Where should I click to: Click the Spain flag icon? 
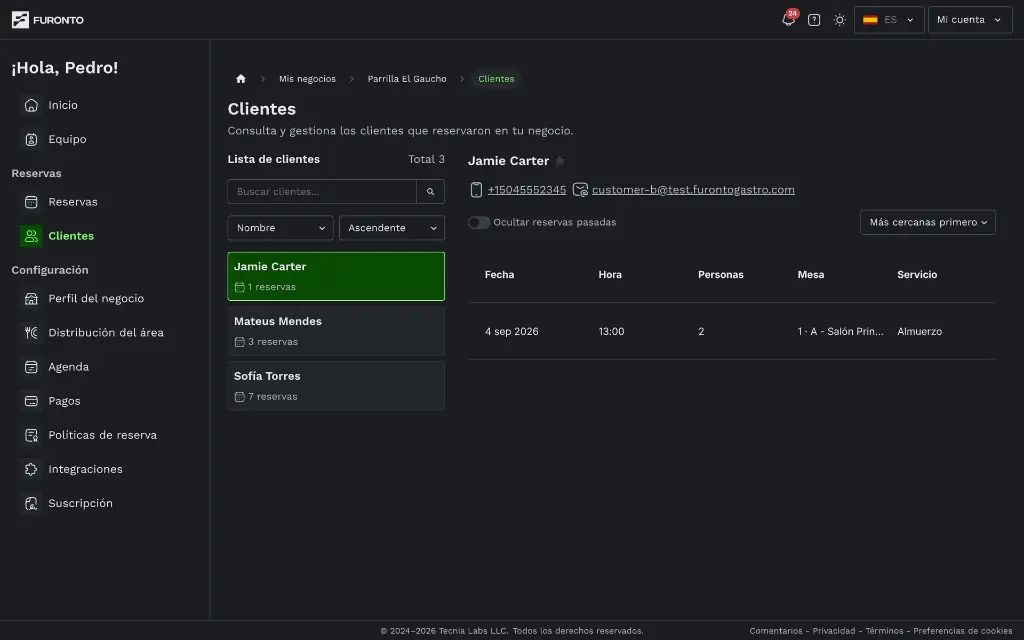(x=870, y=20)
